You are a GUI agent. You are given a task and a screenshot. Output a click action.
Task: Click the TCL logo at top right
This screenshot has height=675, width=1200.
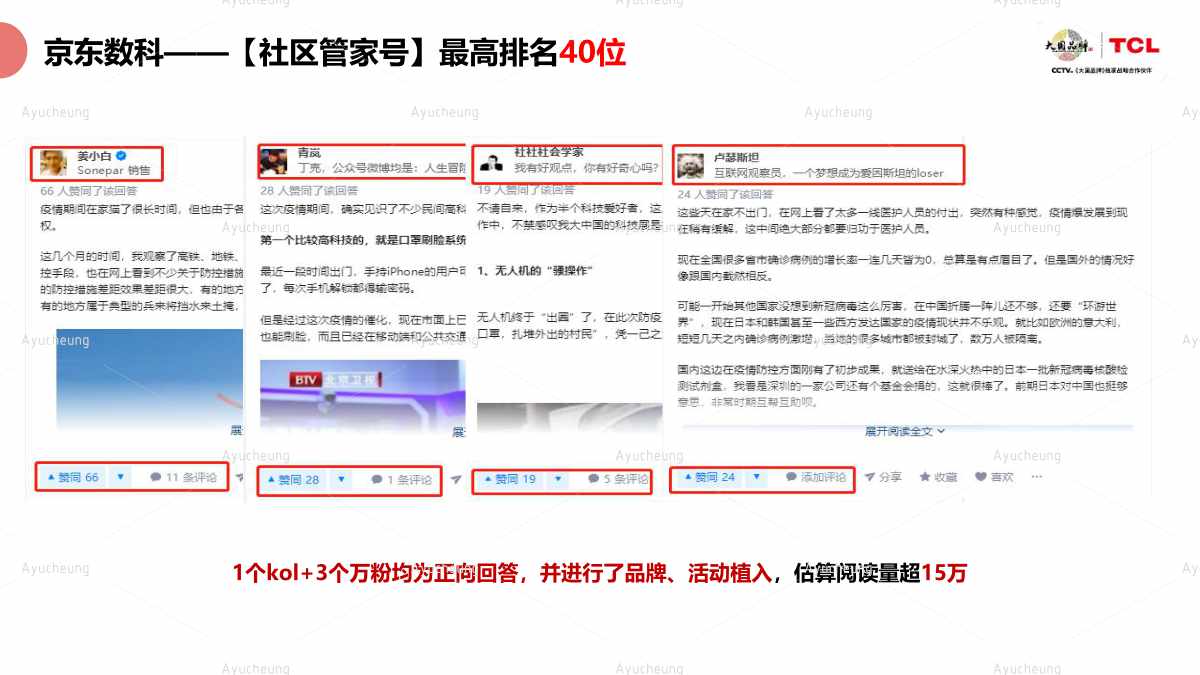(x=1133, y=46)
